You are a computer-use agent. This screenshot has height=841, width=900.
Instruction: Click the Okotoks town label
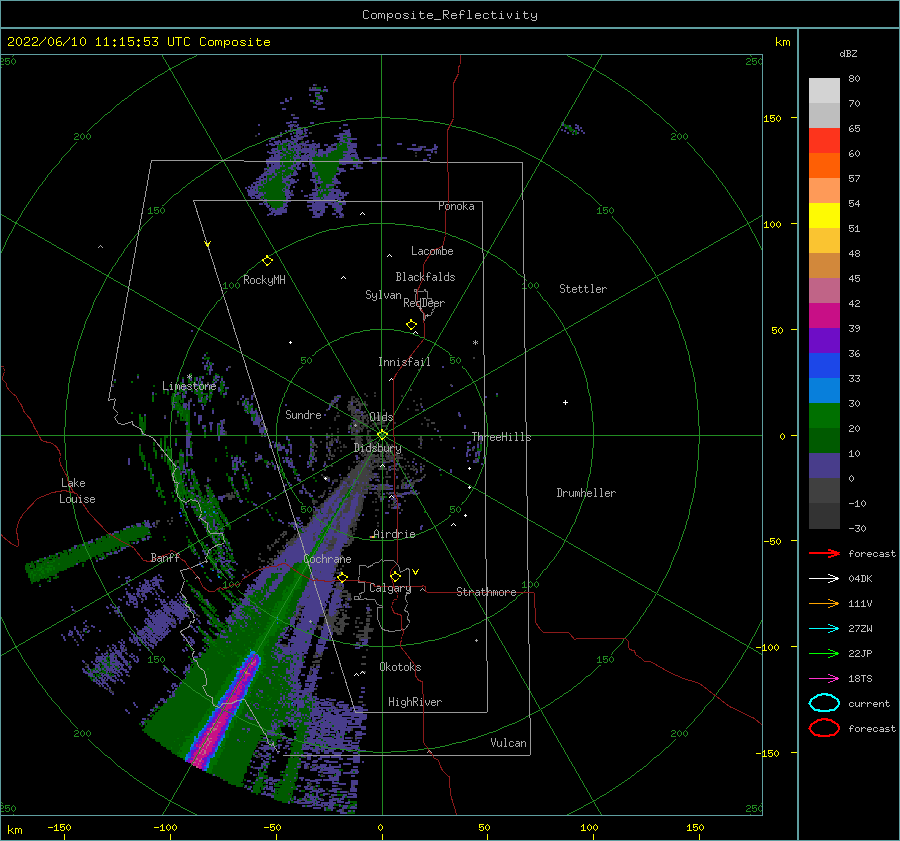click(x=400, y=668)
